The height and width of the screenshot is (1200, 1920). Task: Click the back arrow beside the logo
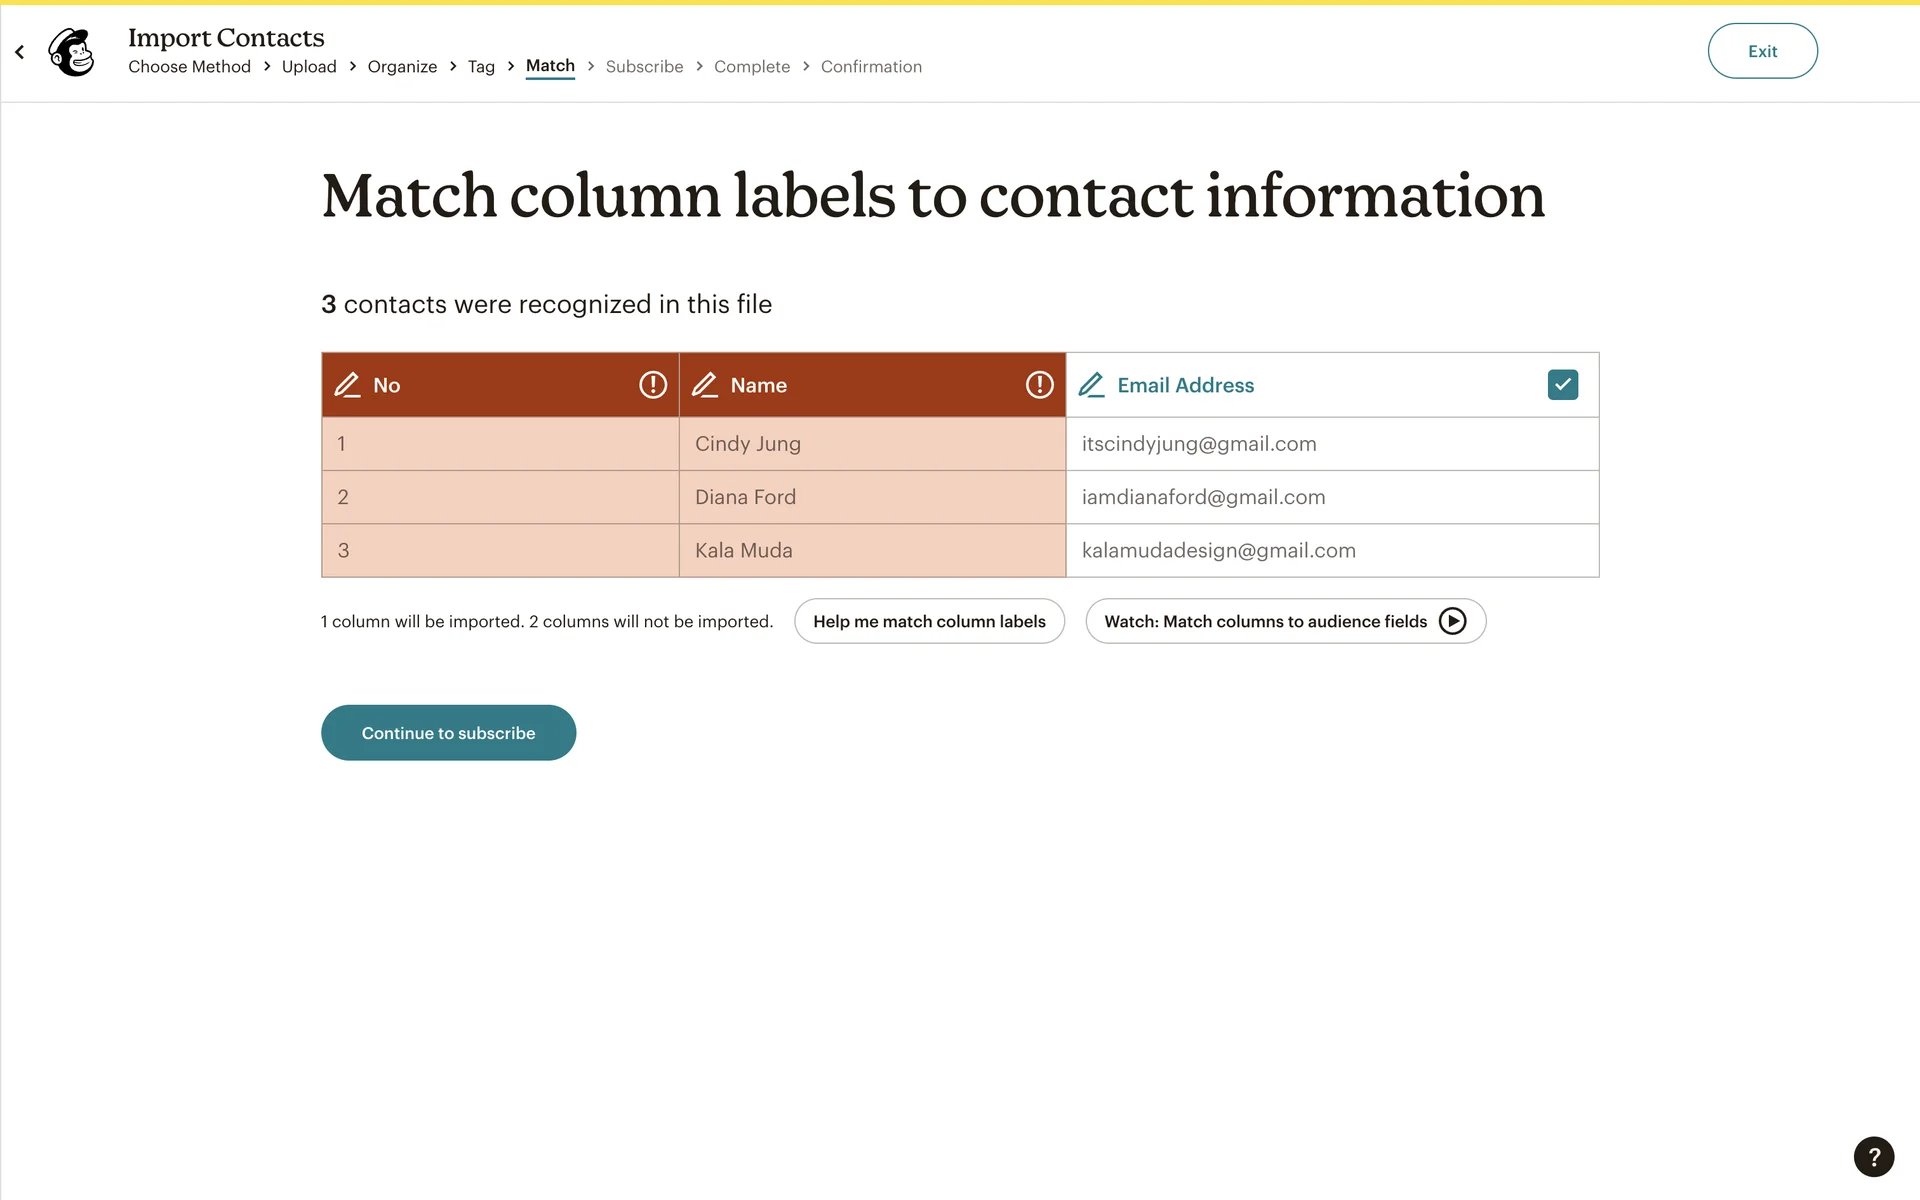19,52
